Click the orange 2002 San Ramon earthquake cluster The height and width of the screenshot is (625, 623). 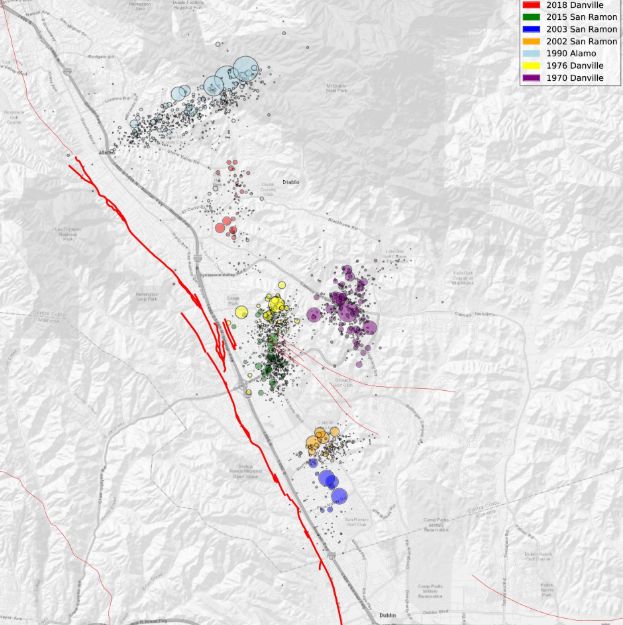click(x=322, y=438)
